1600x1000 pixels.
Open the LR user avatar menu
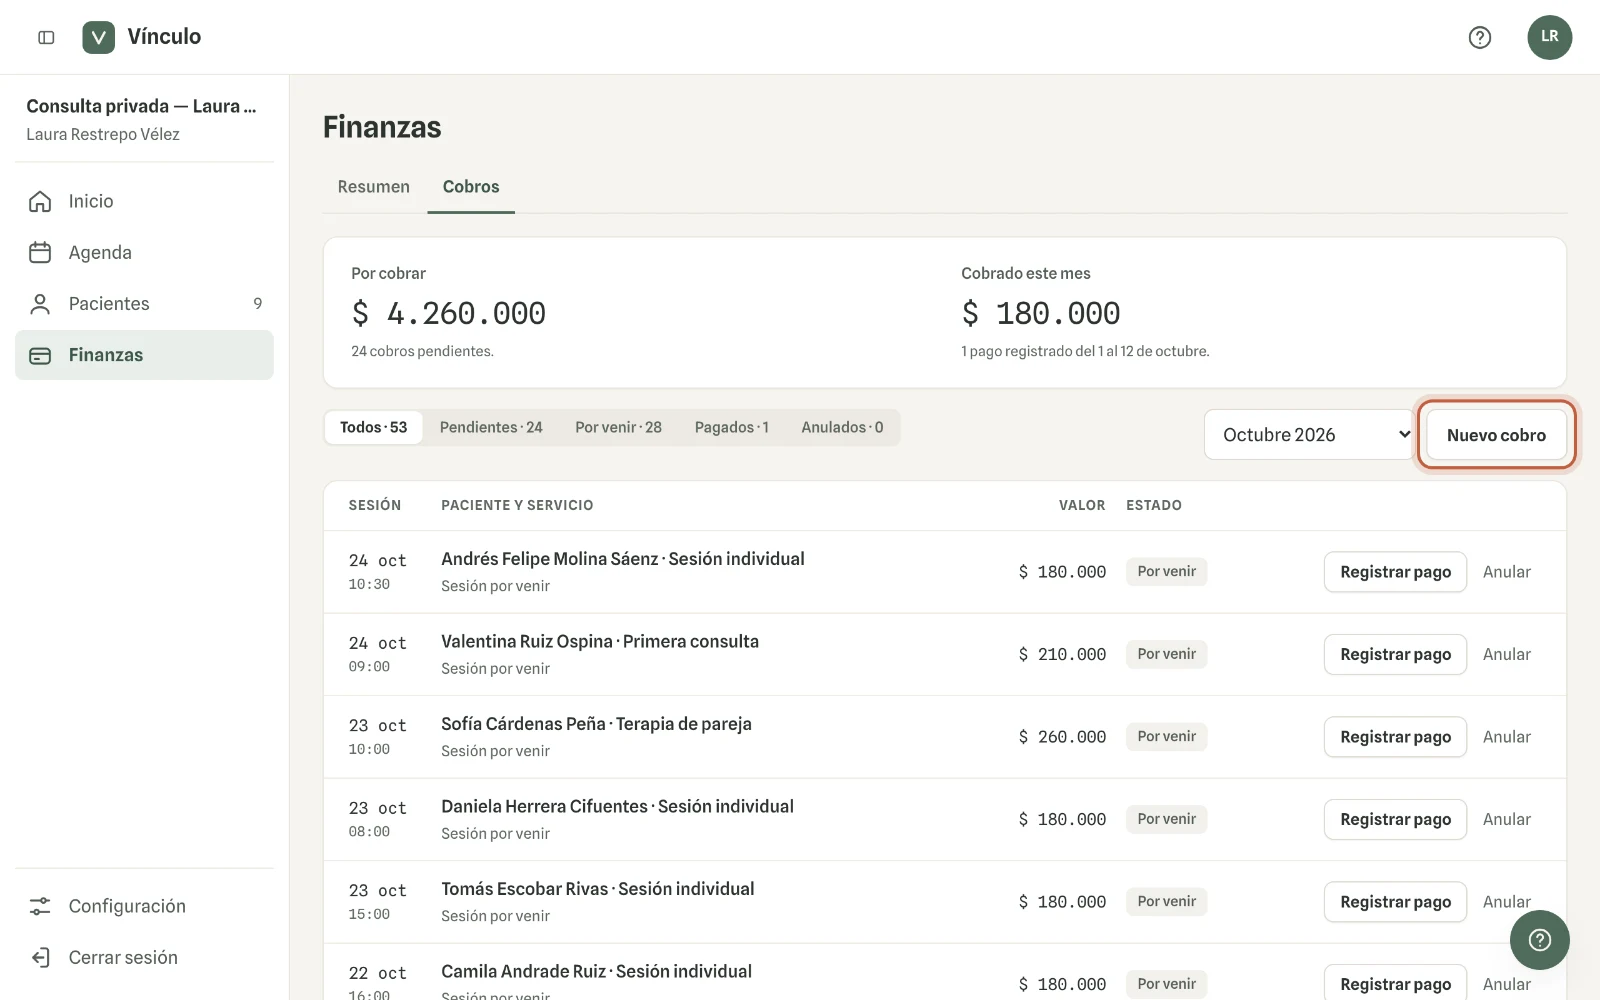(1549, 37)
